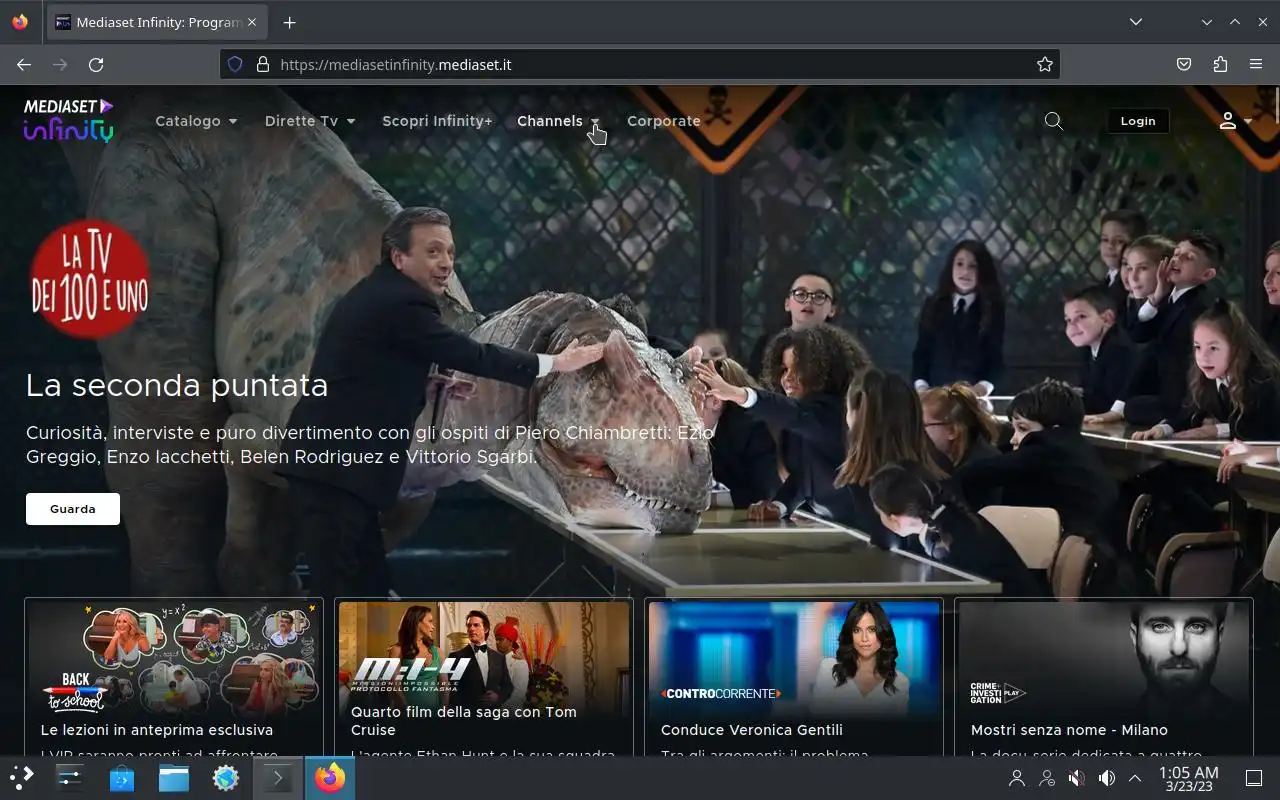Click the user account tray icon

click(x=1017, y=778)
